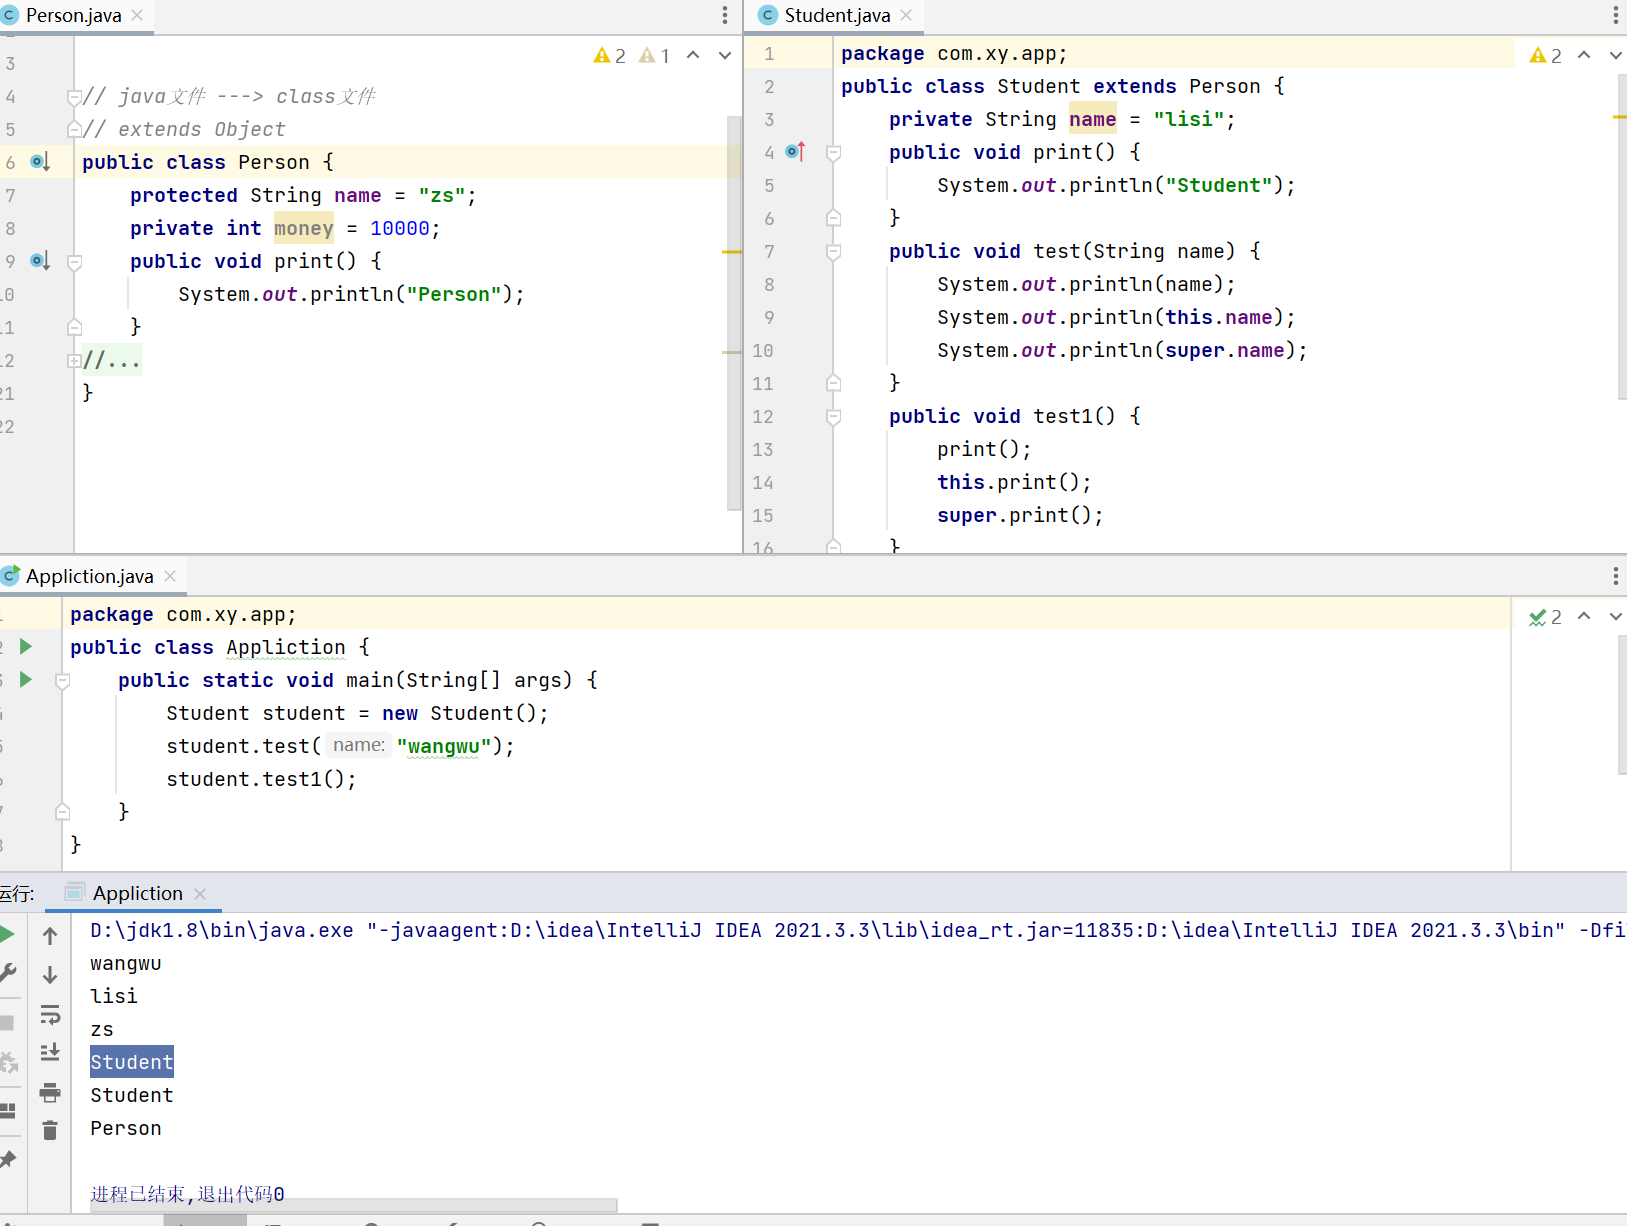Close the Appliction run tab

point(200,894)
